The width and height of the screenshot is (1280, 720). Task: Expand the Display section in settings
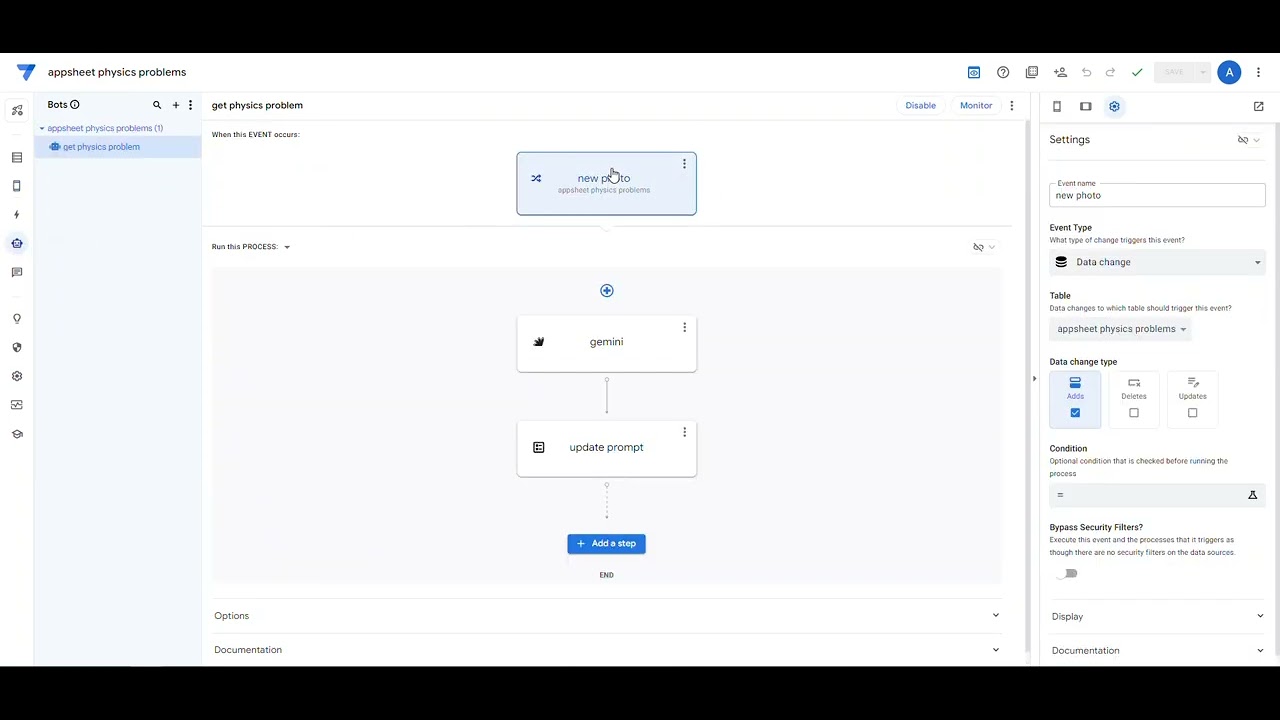coord(1157,616)
